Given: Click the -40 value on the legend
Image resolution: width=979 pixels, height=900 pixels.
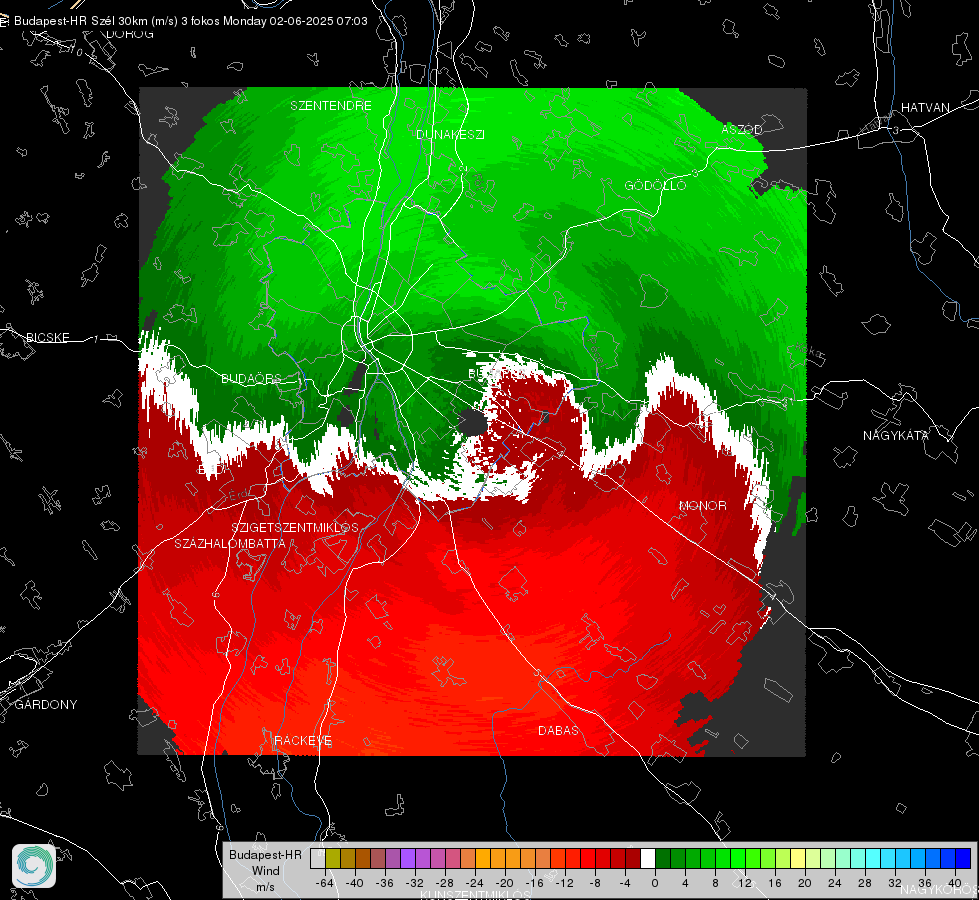Looking at the screenshot, I should pyautogui.click(x=355, y=883).
